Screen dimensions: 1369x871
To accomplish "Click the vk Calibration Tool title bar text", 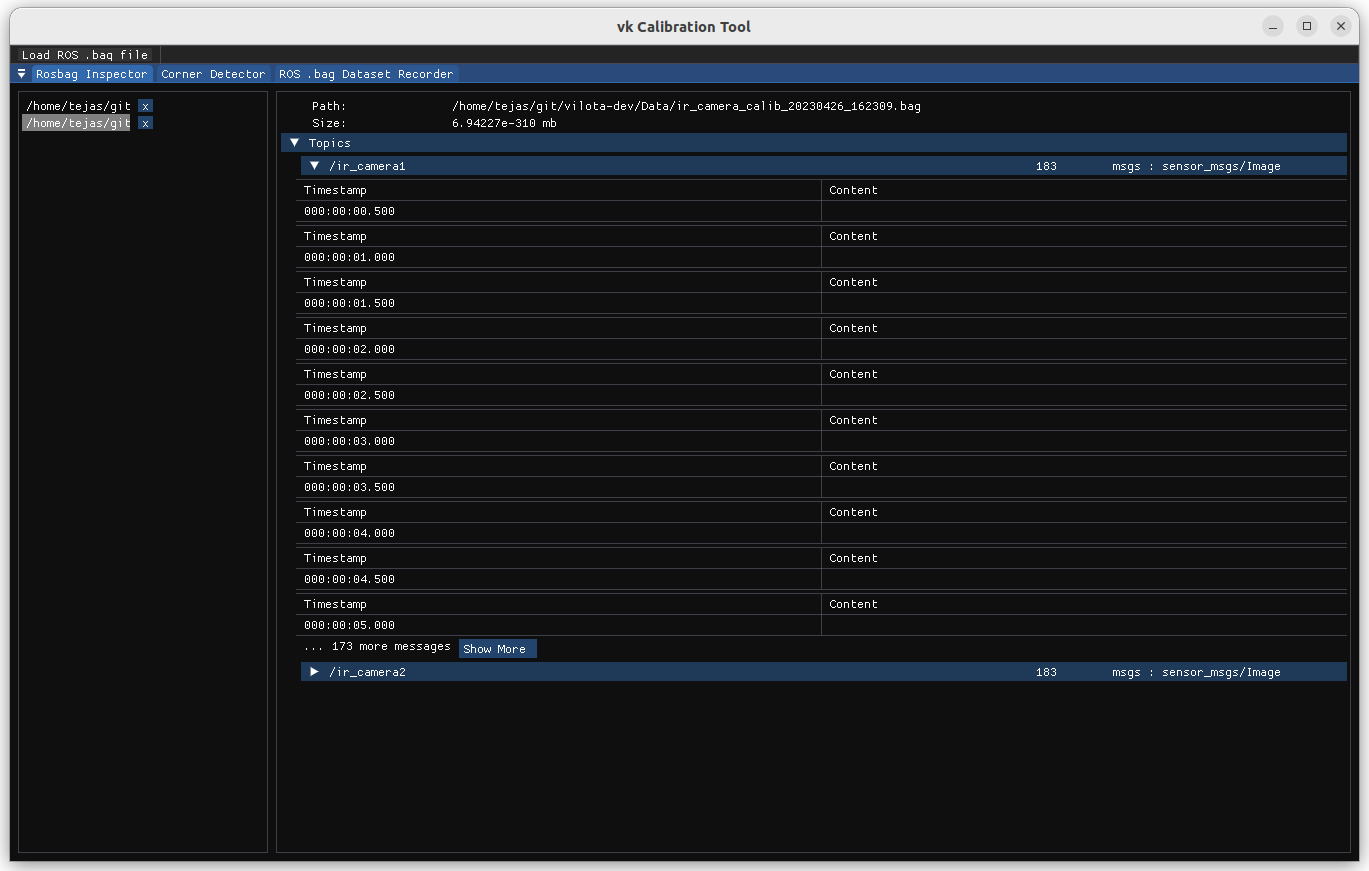I will click(684, 27).
